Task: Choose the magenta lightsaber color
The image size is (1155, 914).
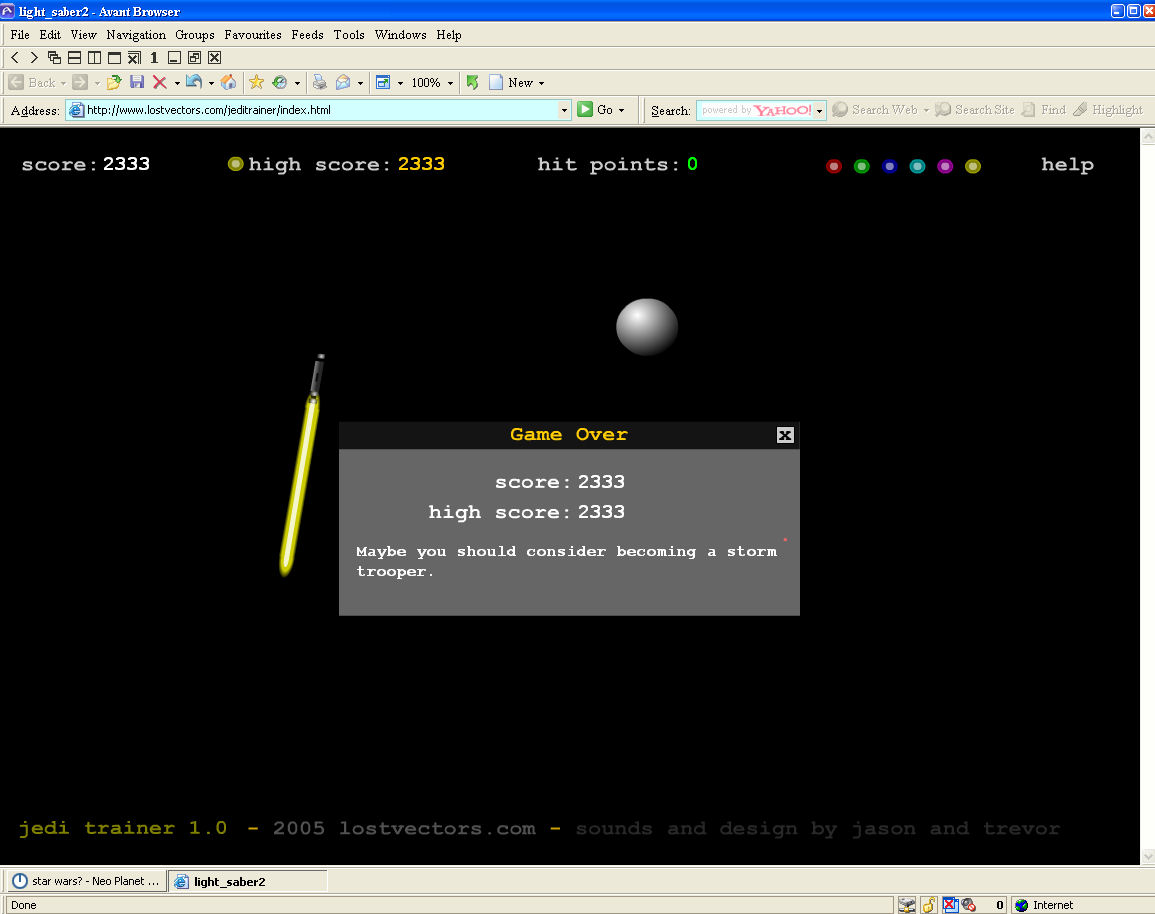Action: (x=945, y=166)
